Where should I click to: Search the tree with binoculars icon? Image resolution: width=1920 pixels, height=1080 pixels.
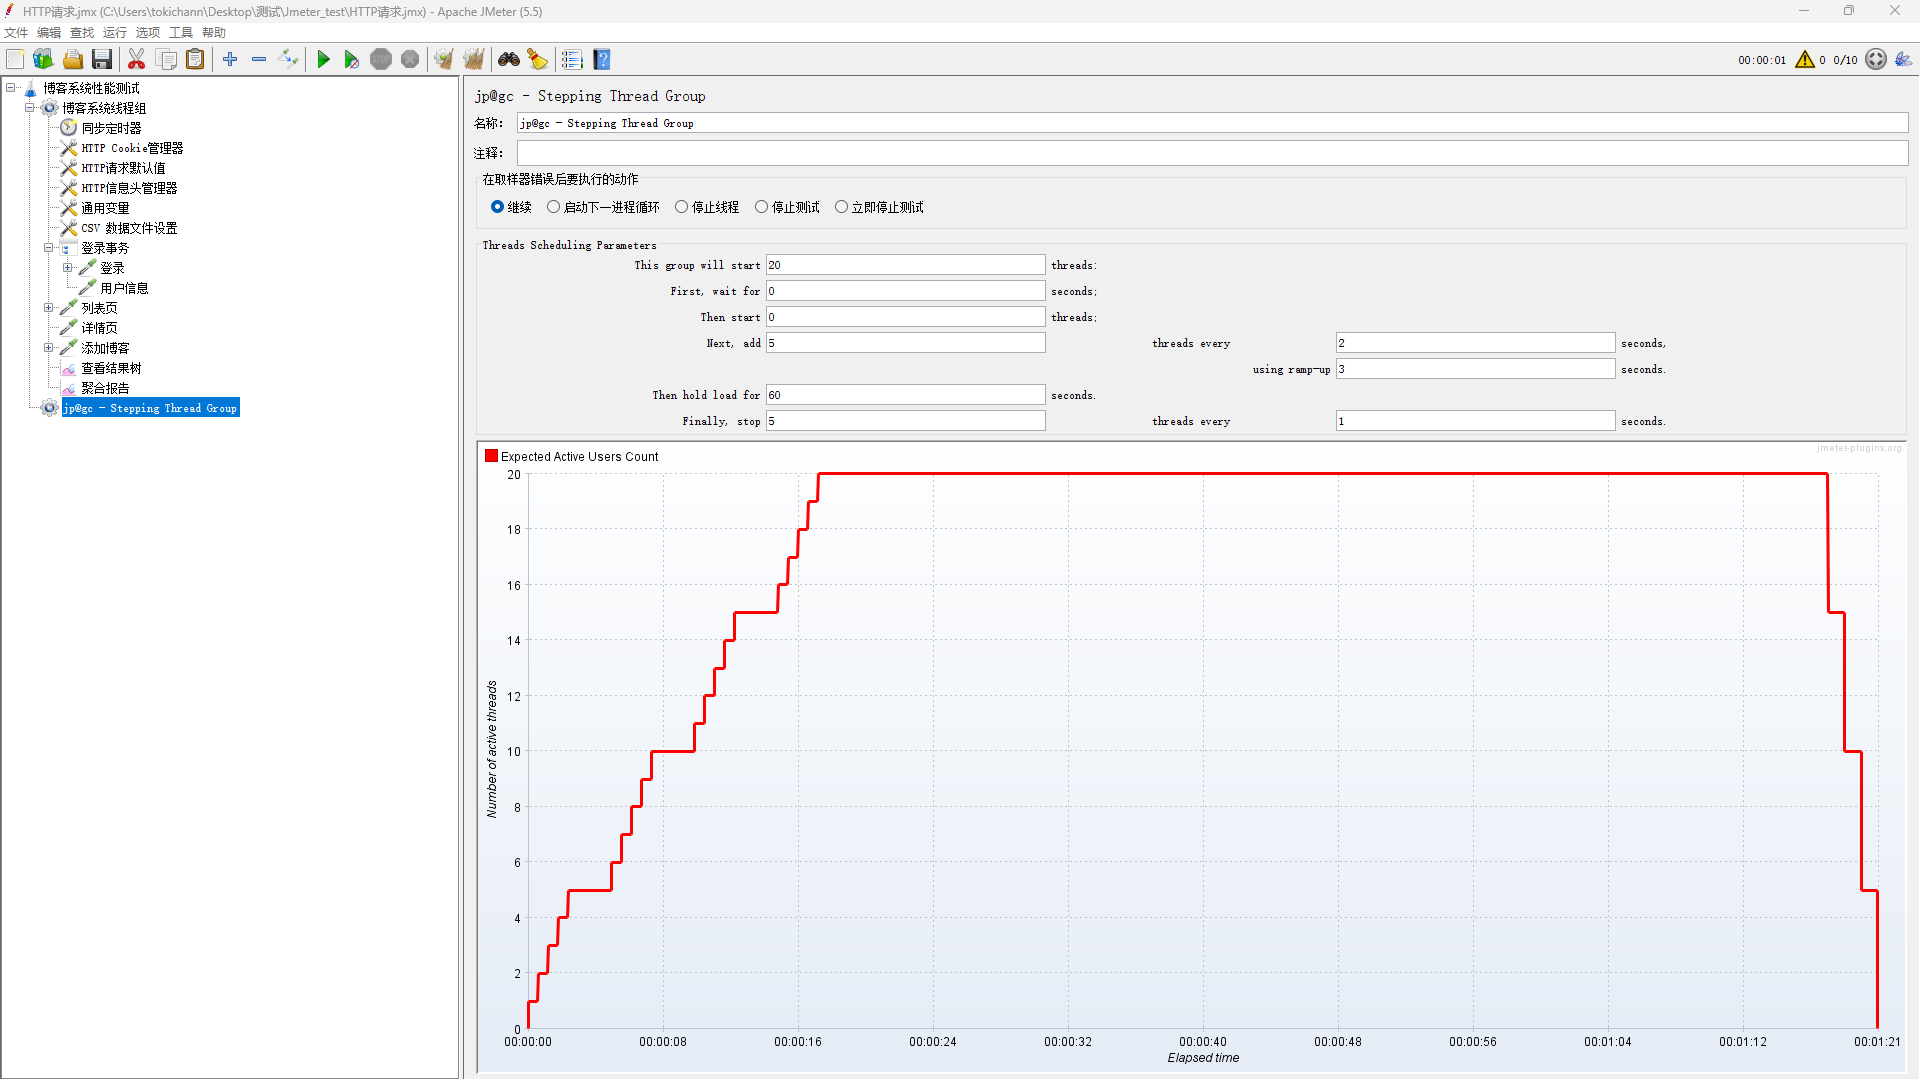509,60
